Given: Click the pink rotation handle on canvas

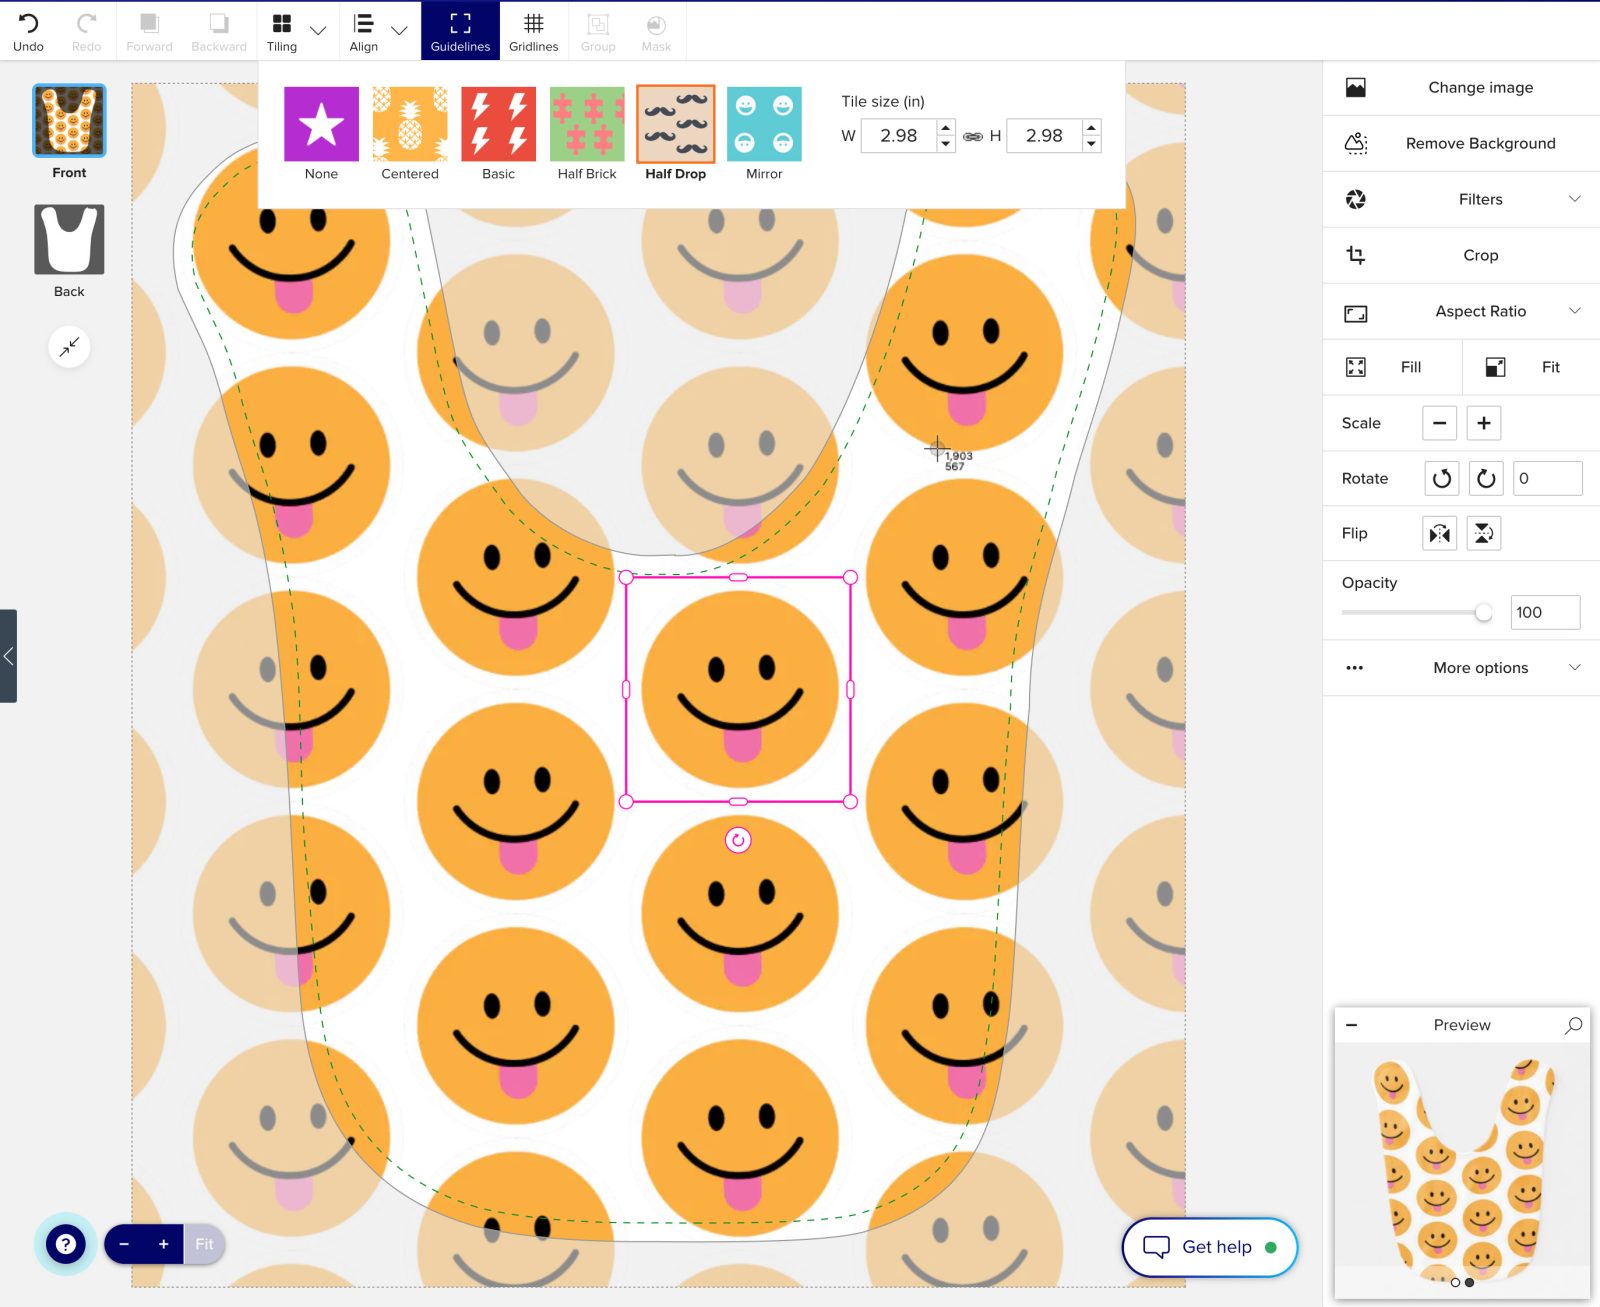Looking at the screenshot, I should [738, 840].
